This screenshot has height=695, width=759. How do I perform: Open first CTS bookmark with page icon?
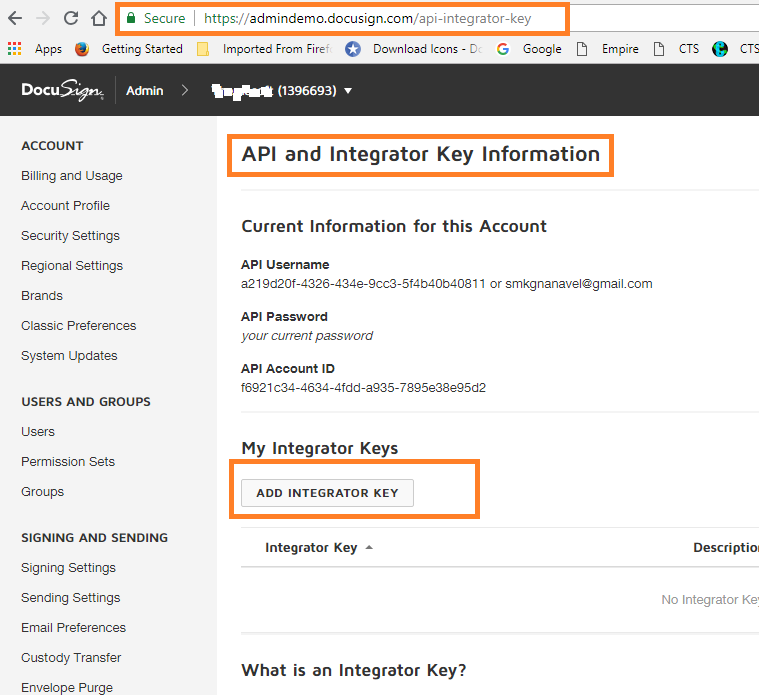676,49
